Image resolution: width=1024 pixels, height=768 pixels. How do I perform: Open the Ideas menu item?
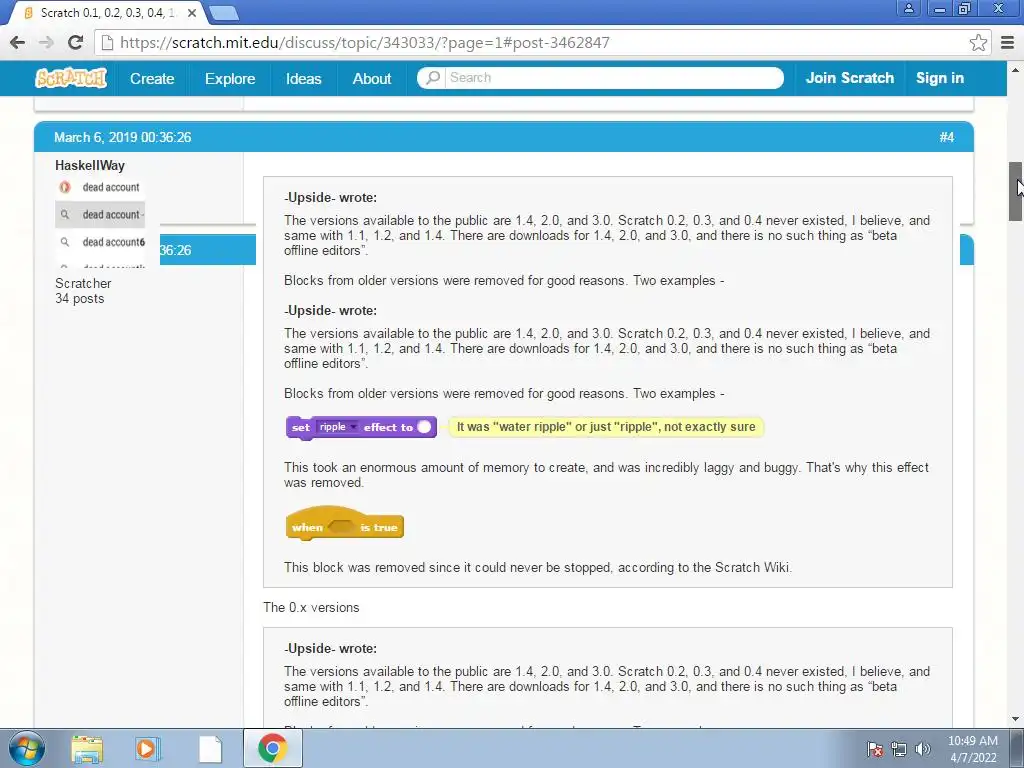coord(304,78)
